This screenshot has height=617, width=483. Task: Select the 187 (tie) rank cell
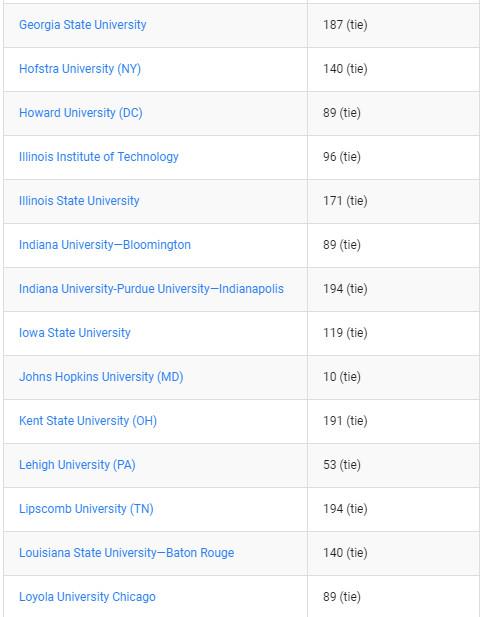[394, 26]
